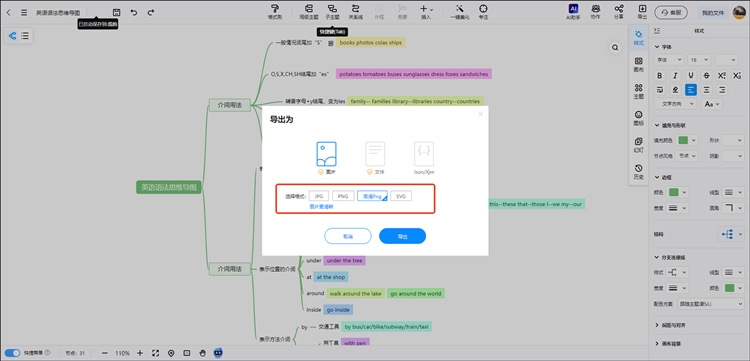
Task: Select the format painter tool
Action: pyautogui.click(x=275, y=11)
